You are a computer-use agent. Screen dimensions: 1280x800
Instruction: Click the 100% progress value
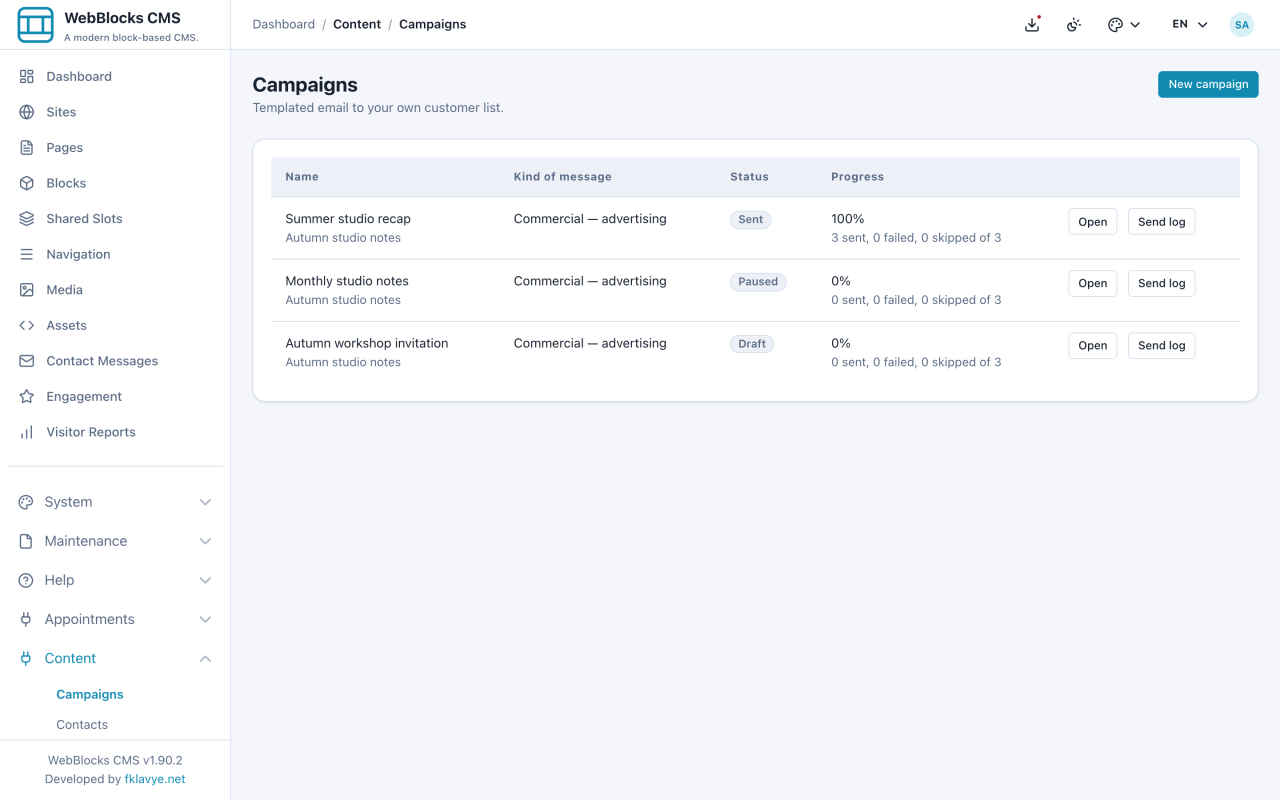[x=847, y=218]
